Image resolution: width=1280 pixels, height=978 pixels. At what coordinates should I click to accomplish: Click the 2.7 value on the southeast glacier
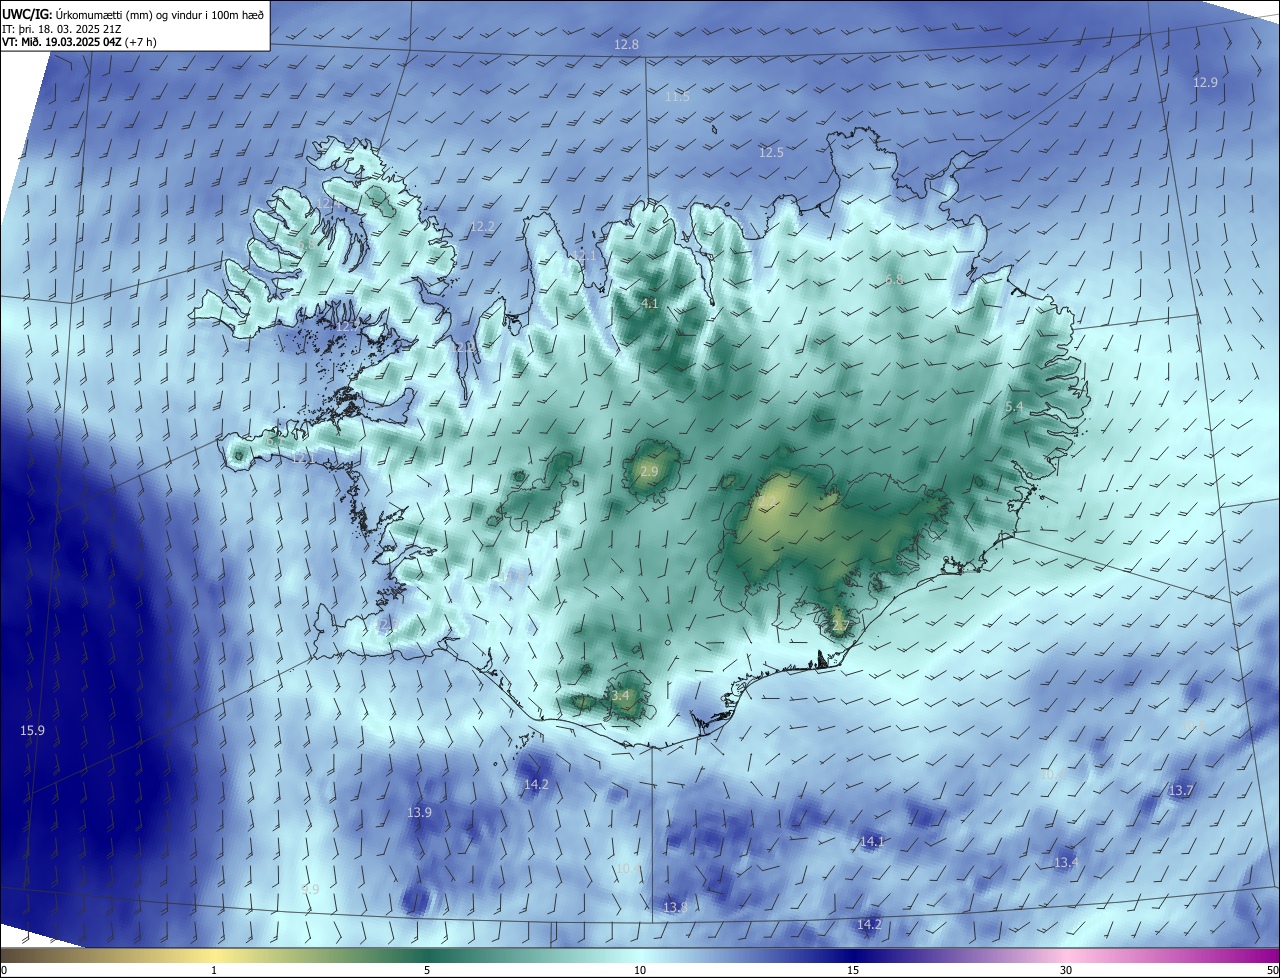[840, 627]
